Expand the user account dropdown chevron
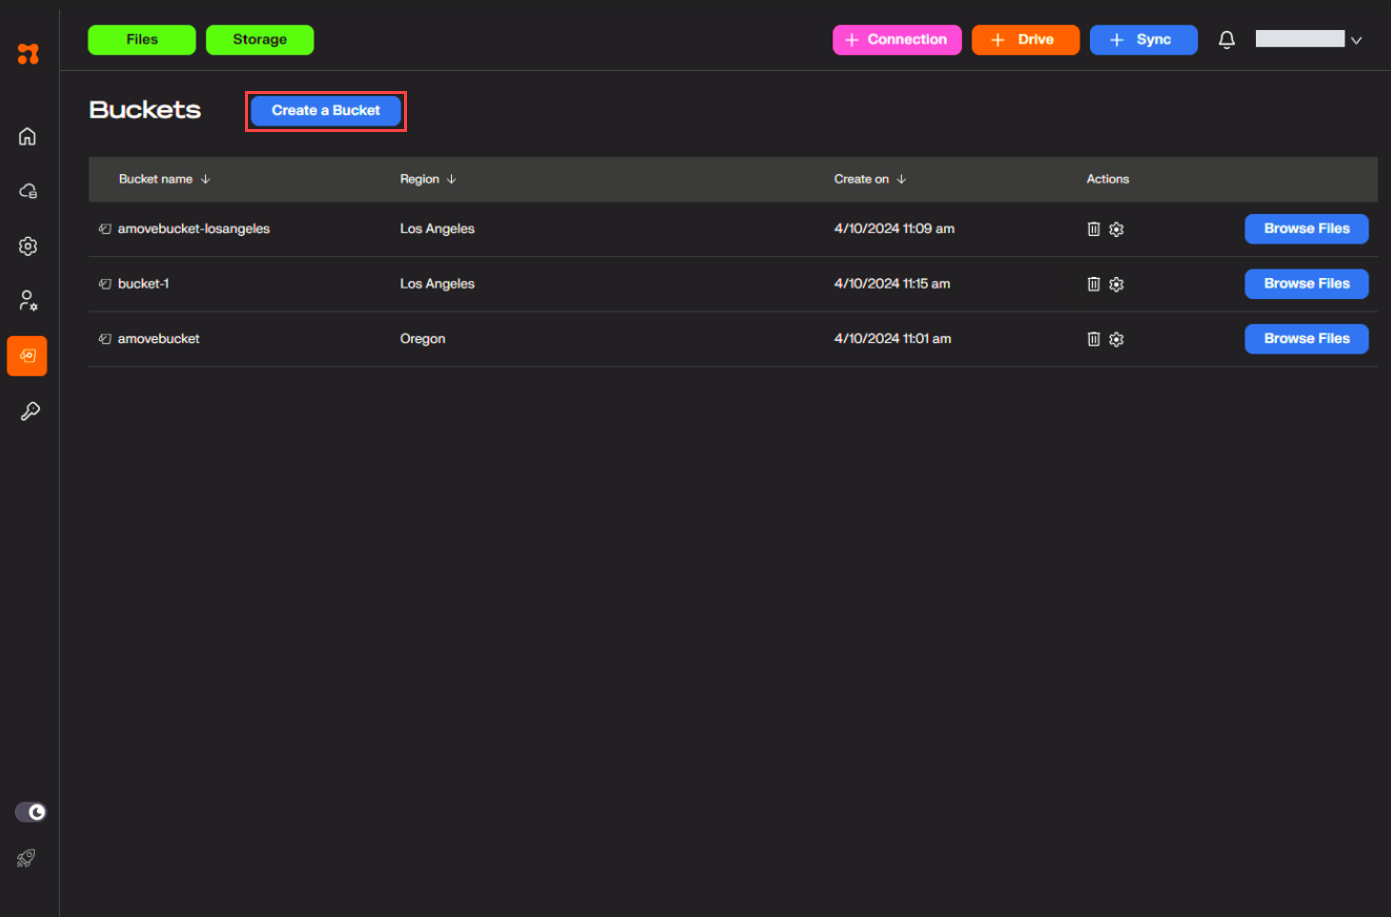 (1356, 40)
